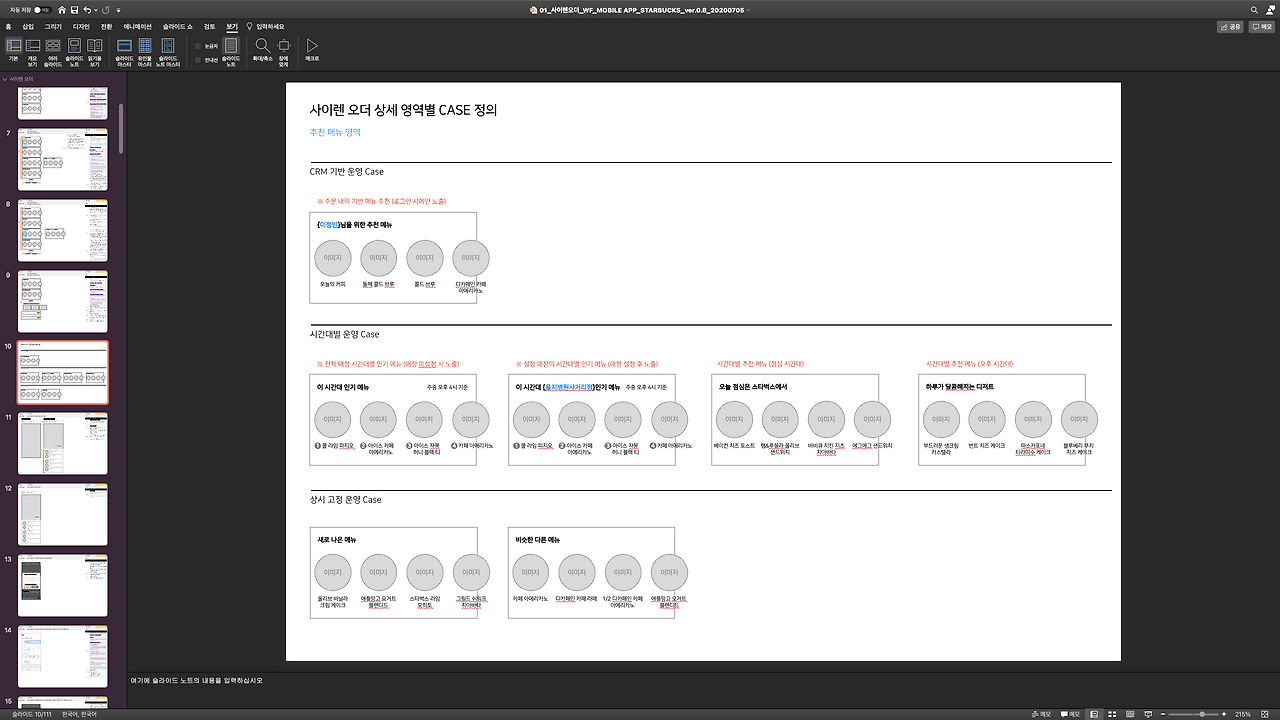Click into the slide notes input area
Screen dimensions: 1280x720
click(x=702, y=690)
